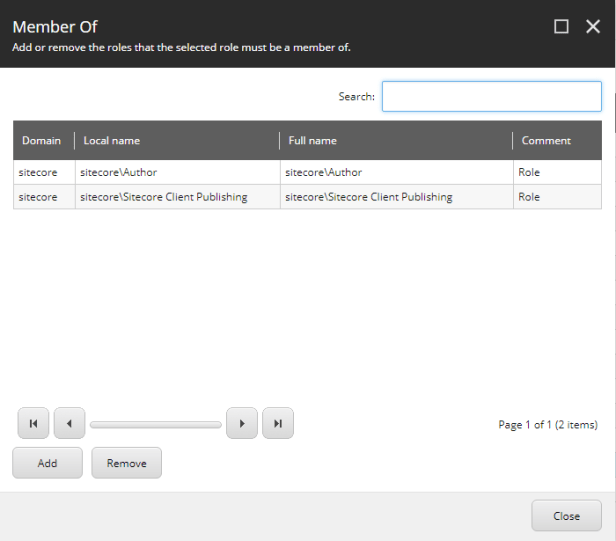Click Sitecore Client Publishing full name cell

point(368,197)
